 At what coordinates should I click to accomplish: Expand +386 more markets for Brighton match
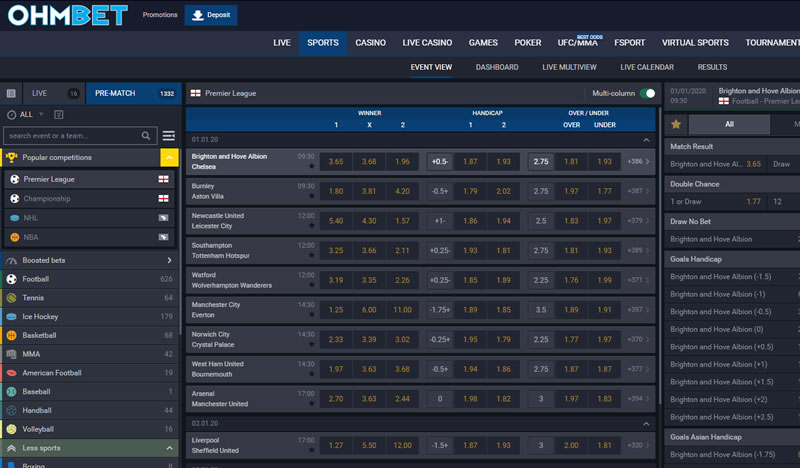tap(639, 161)
